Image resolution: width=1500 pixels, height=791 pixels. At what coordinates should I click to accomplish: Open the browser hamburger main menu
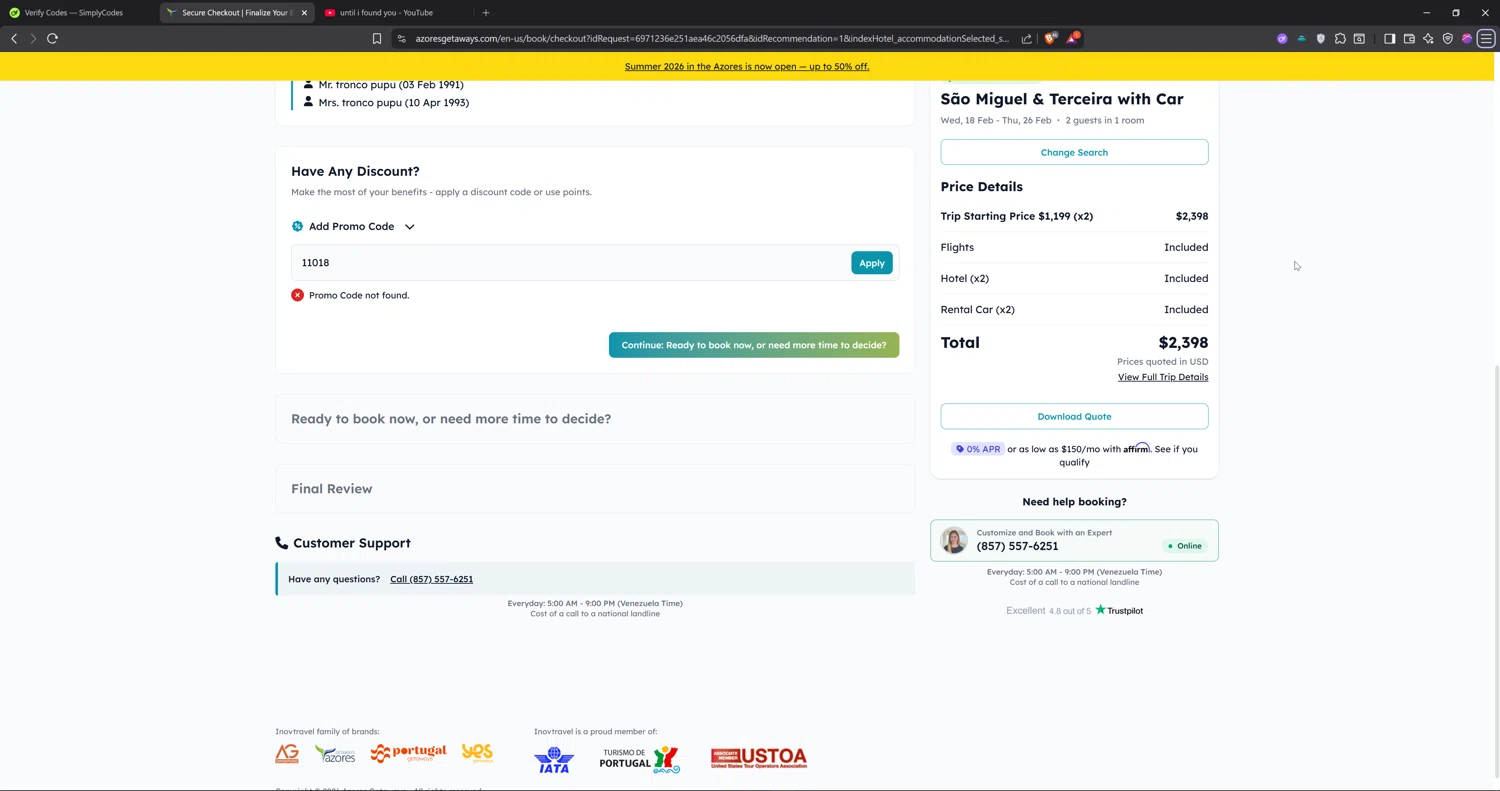point(1486,39)
